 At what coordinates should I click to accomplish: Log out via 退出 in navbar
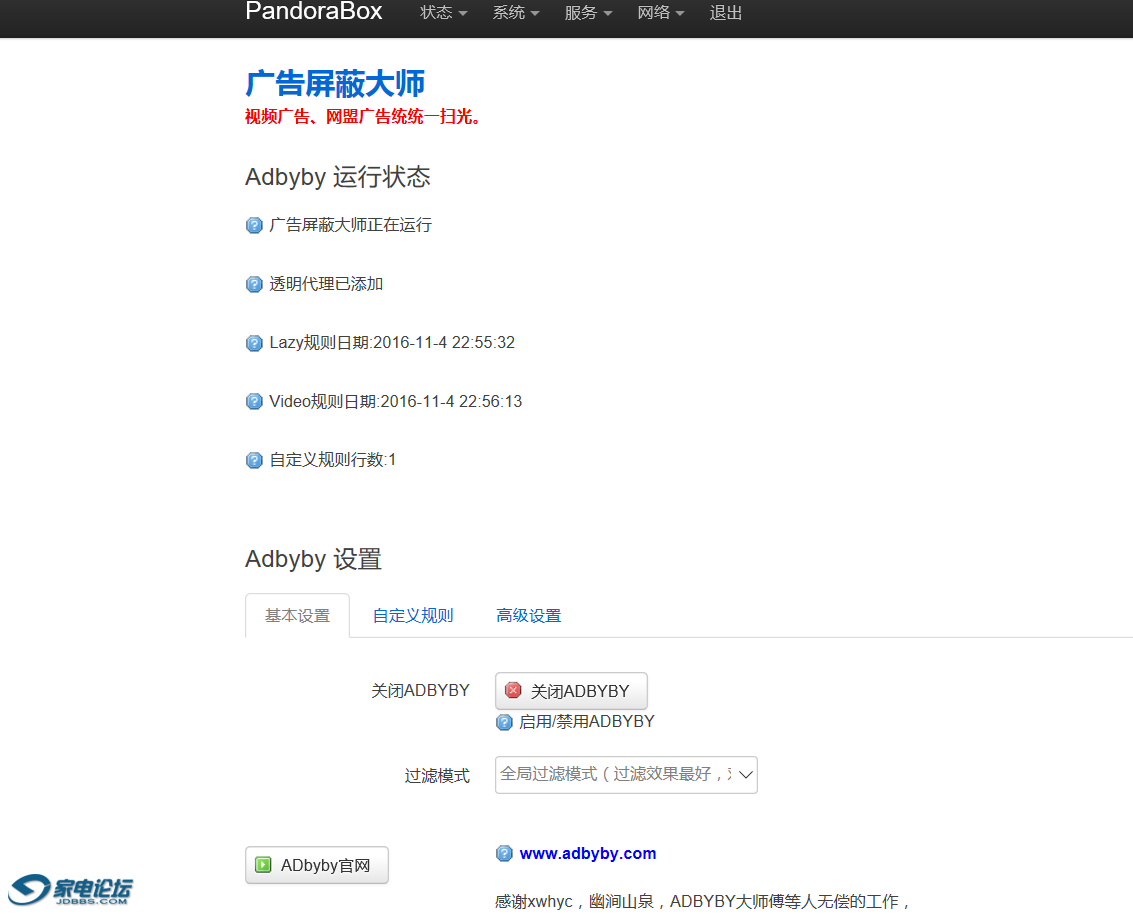(x=725, y=13)
